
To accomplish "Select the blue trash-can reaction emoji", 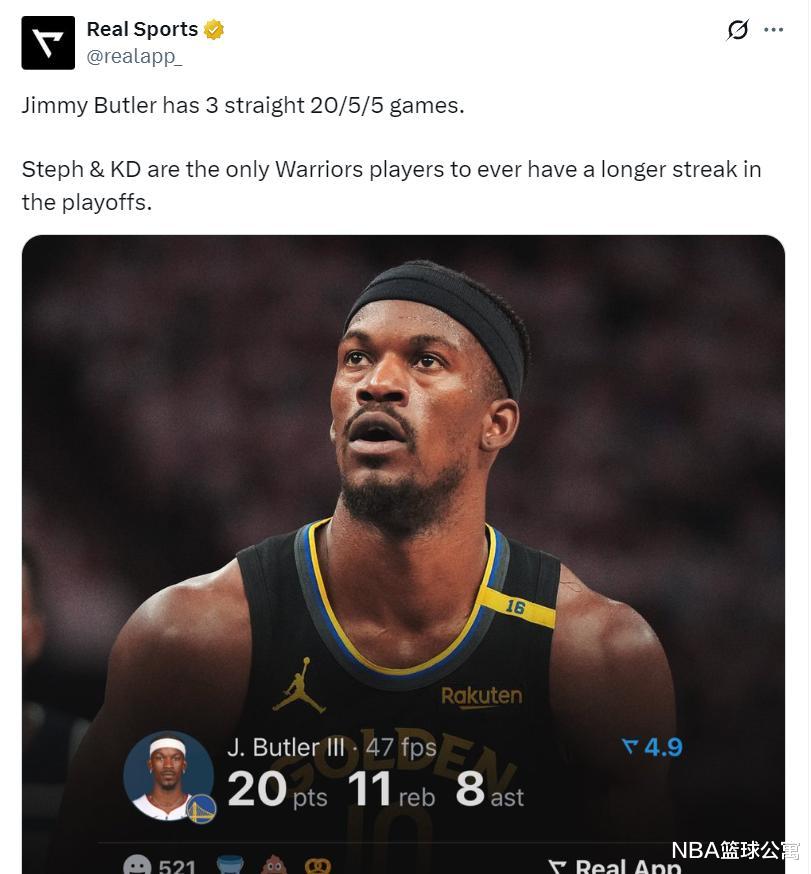I will (x=230, y=865).
